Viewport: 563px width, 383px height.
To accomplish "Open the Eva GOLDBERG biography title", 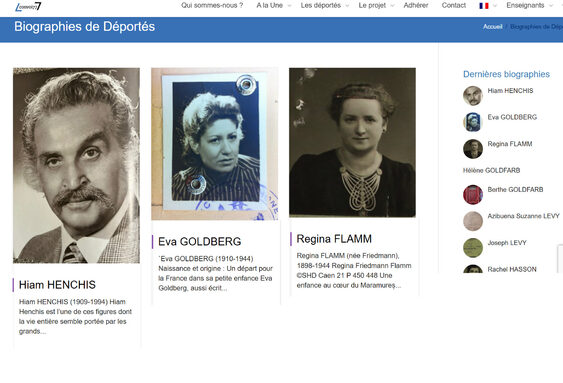I will pyautogui.click(x=200, y=242).
